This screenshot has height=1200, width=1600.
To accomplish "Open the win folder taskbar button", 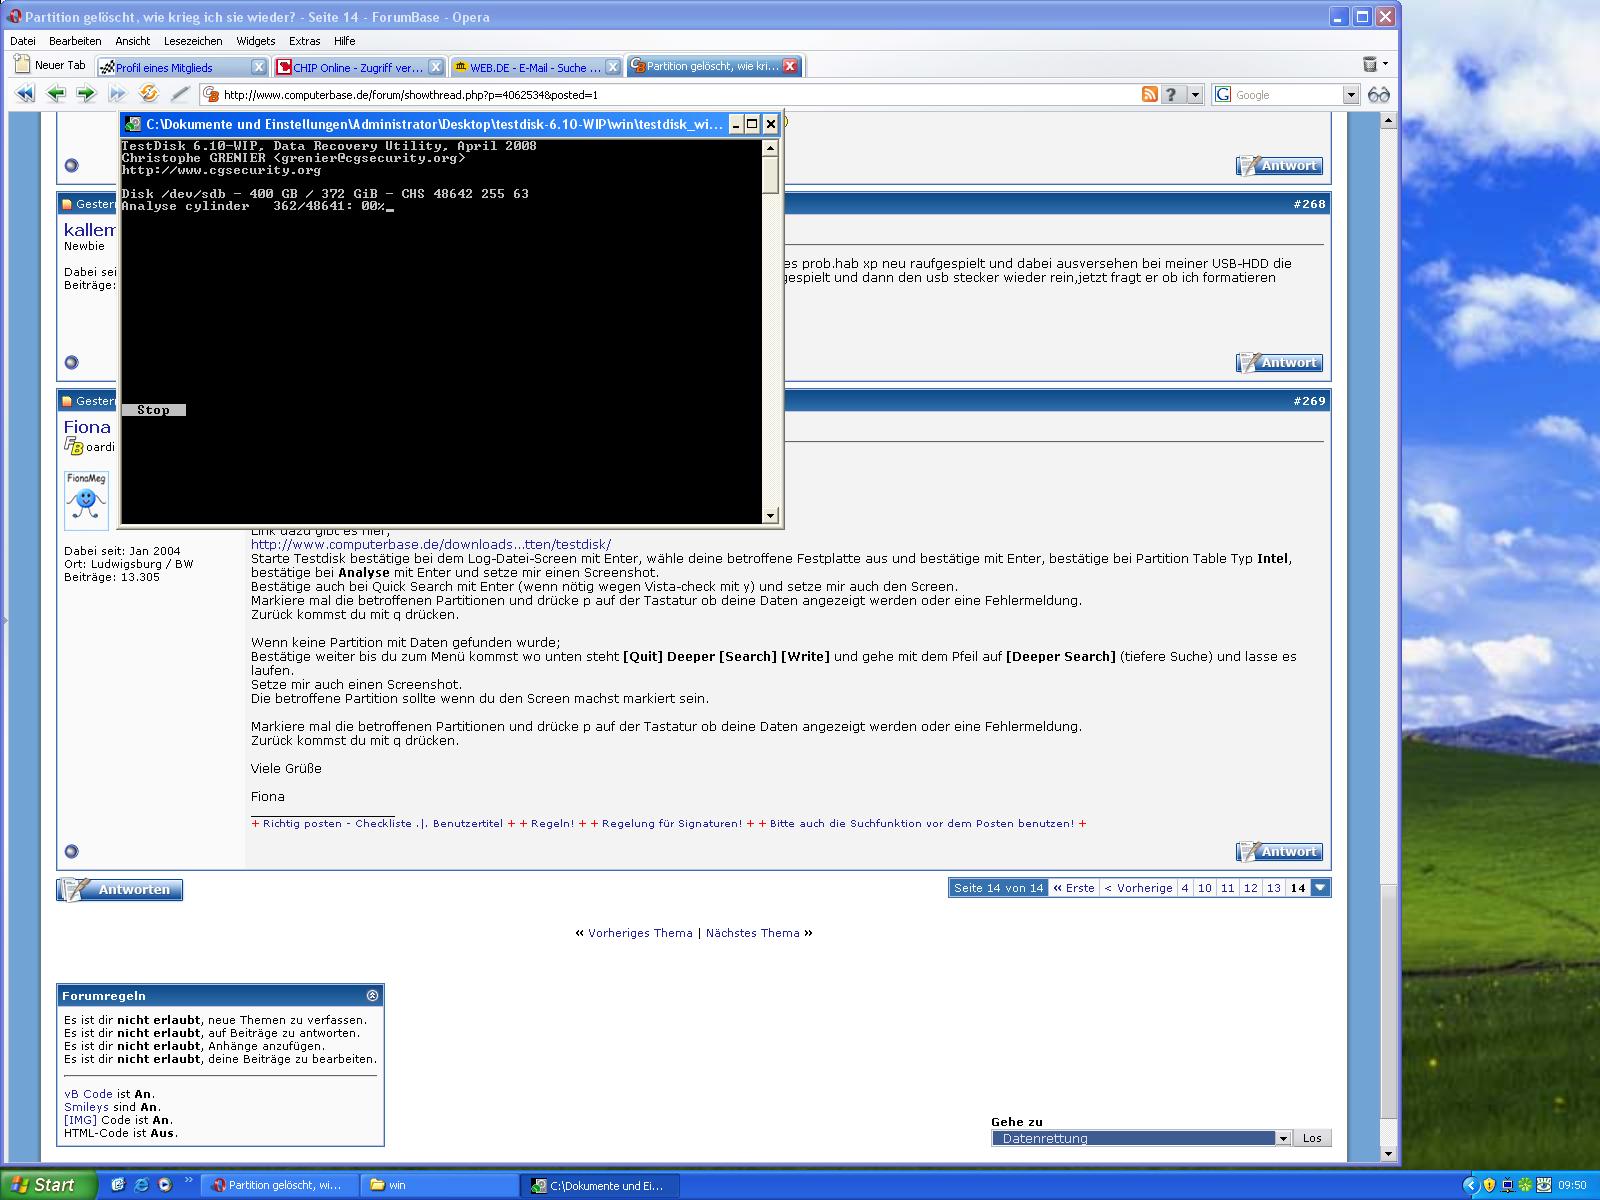I will 438,1185.
